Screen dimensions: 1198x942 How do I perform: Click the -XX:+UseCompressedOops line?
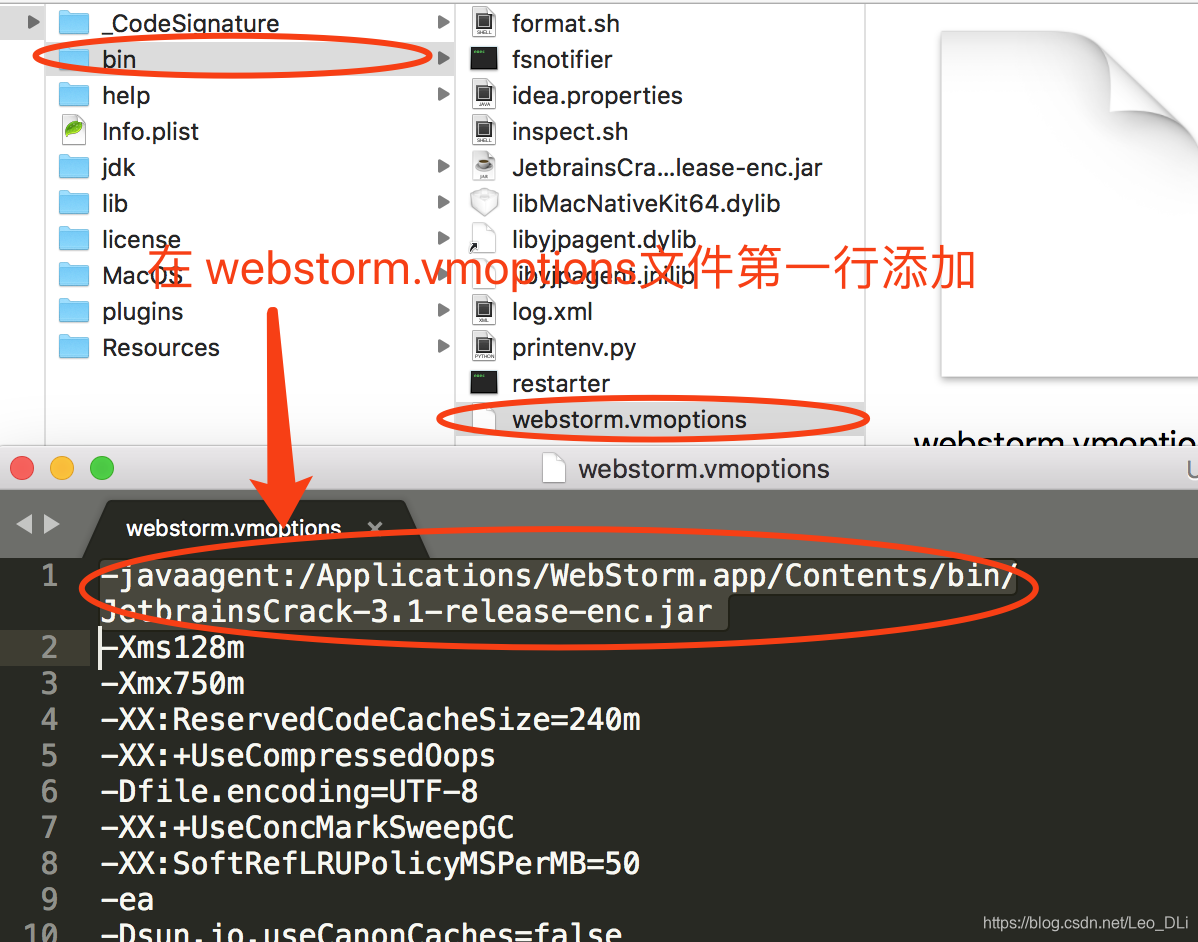coord(298,756)
